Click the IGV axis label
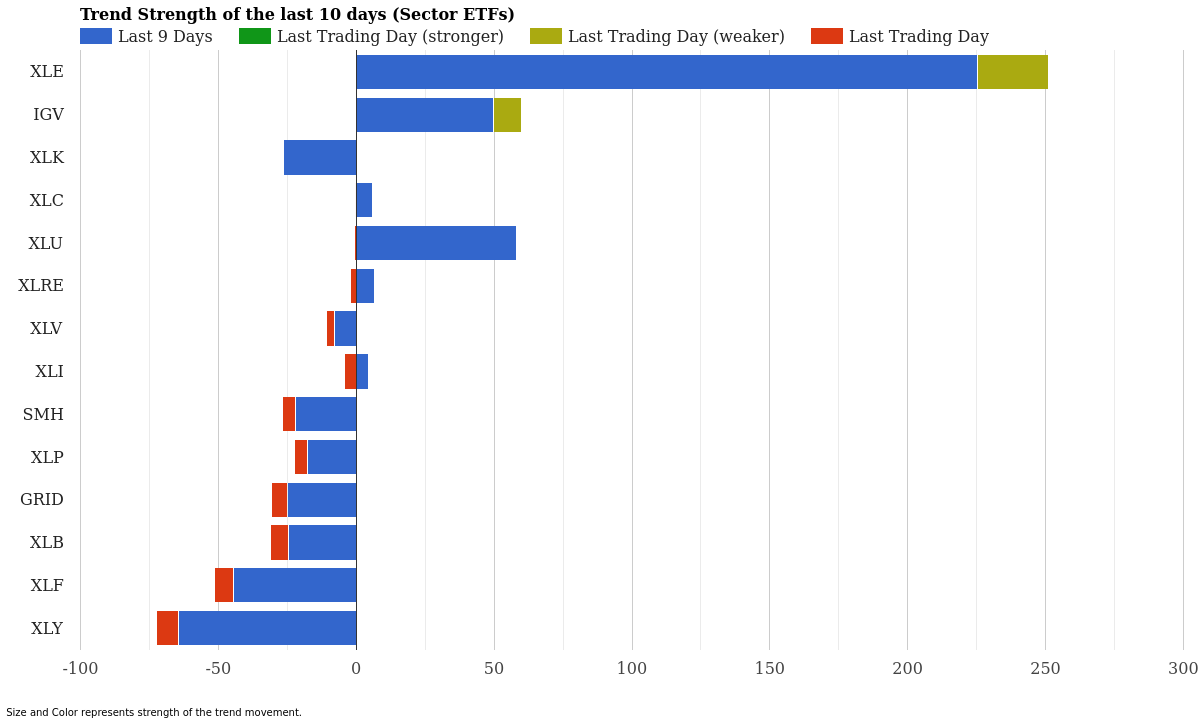Viewport: 1200px width, 722px height. 48,115
